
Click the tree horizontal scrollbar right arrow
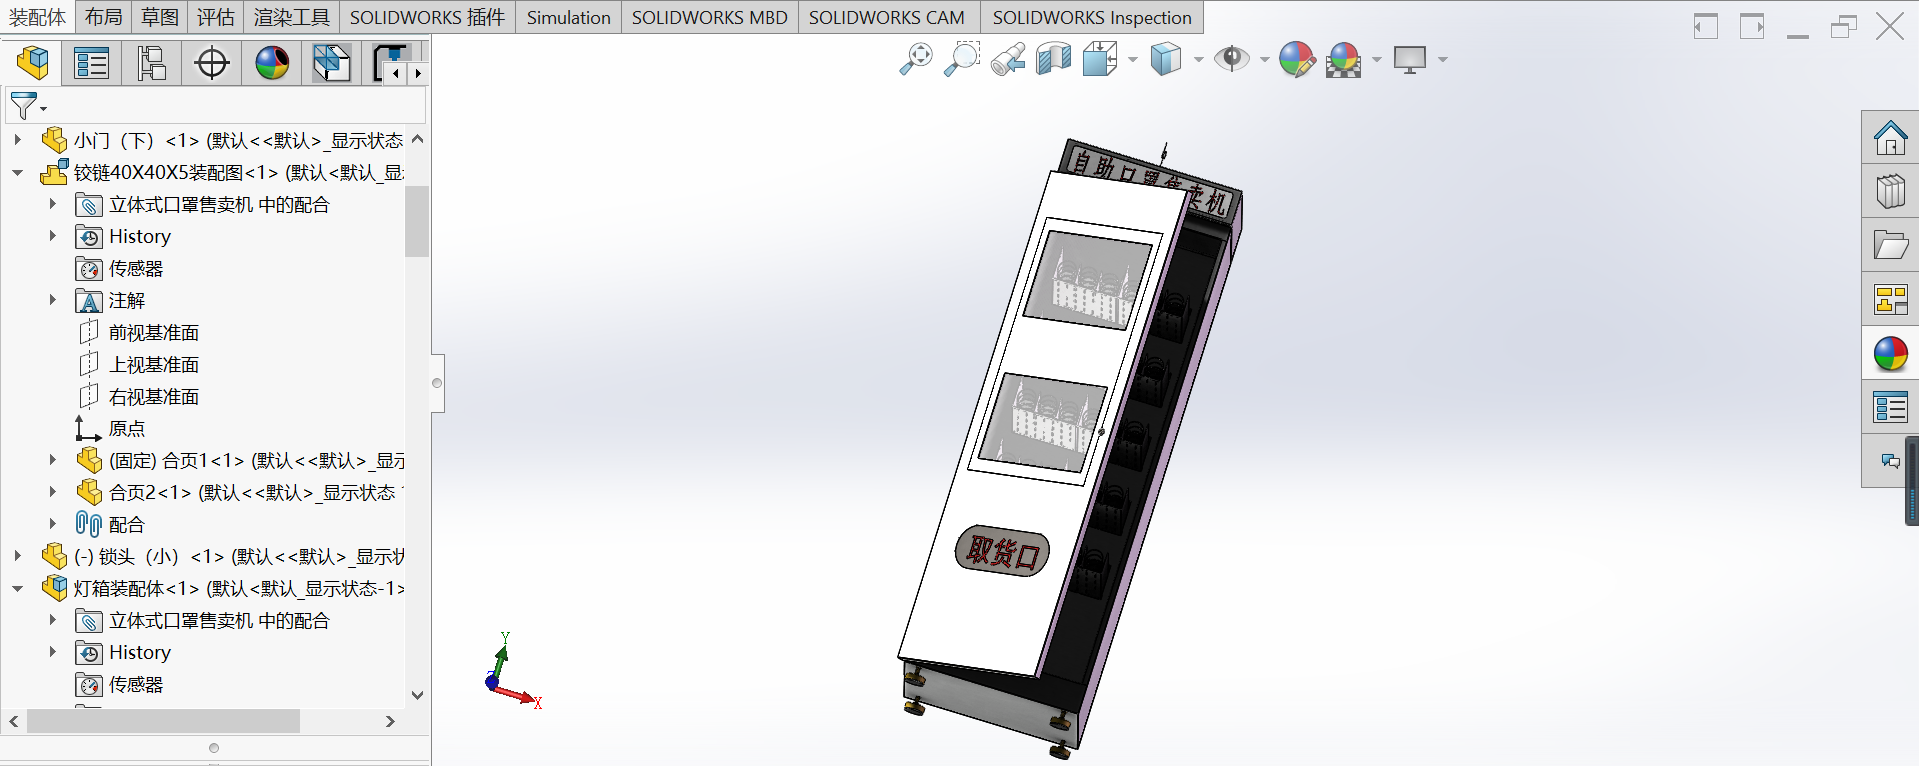[x=390, y=721]
